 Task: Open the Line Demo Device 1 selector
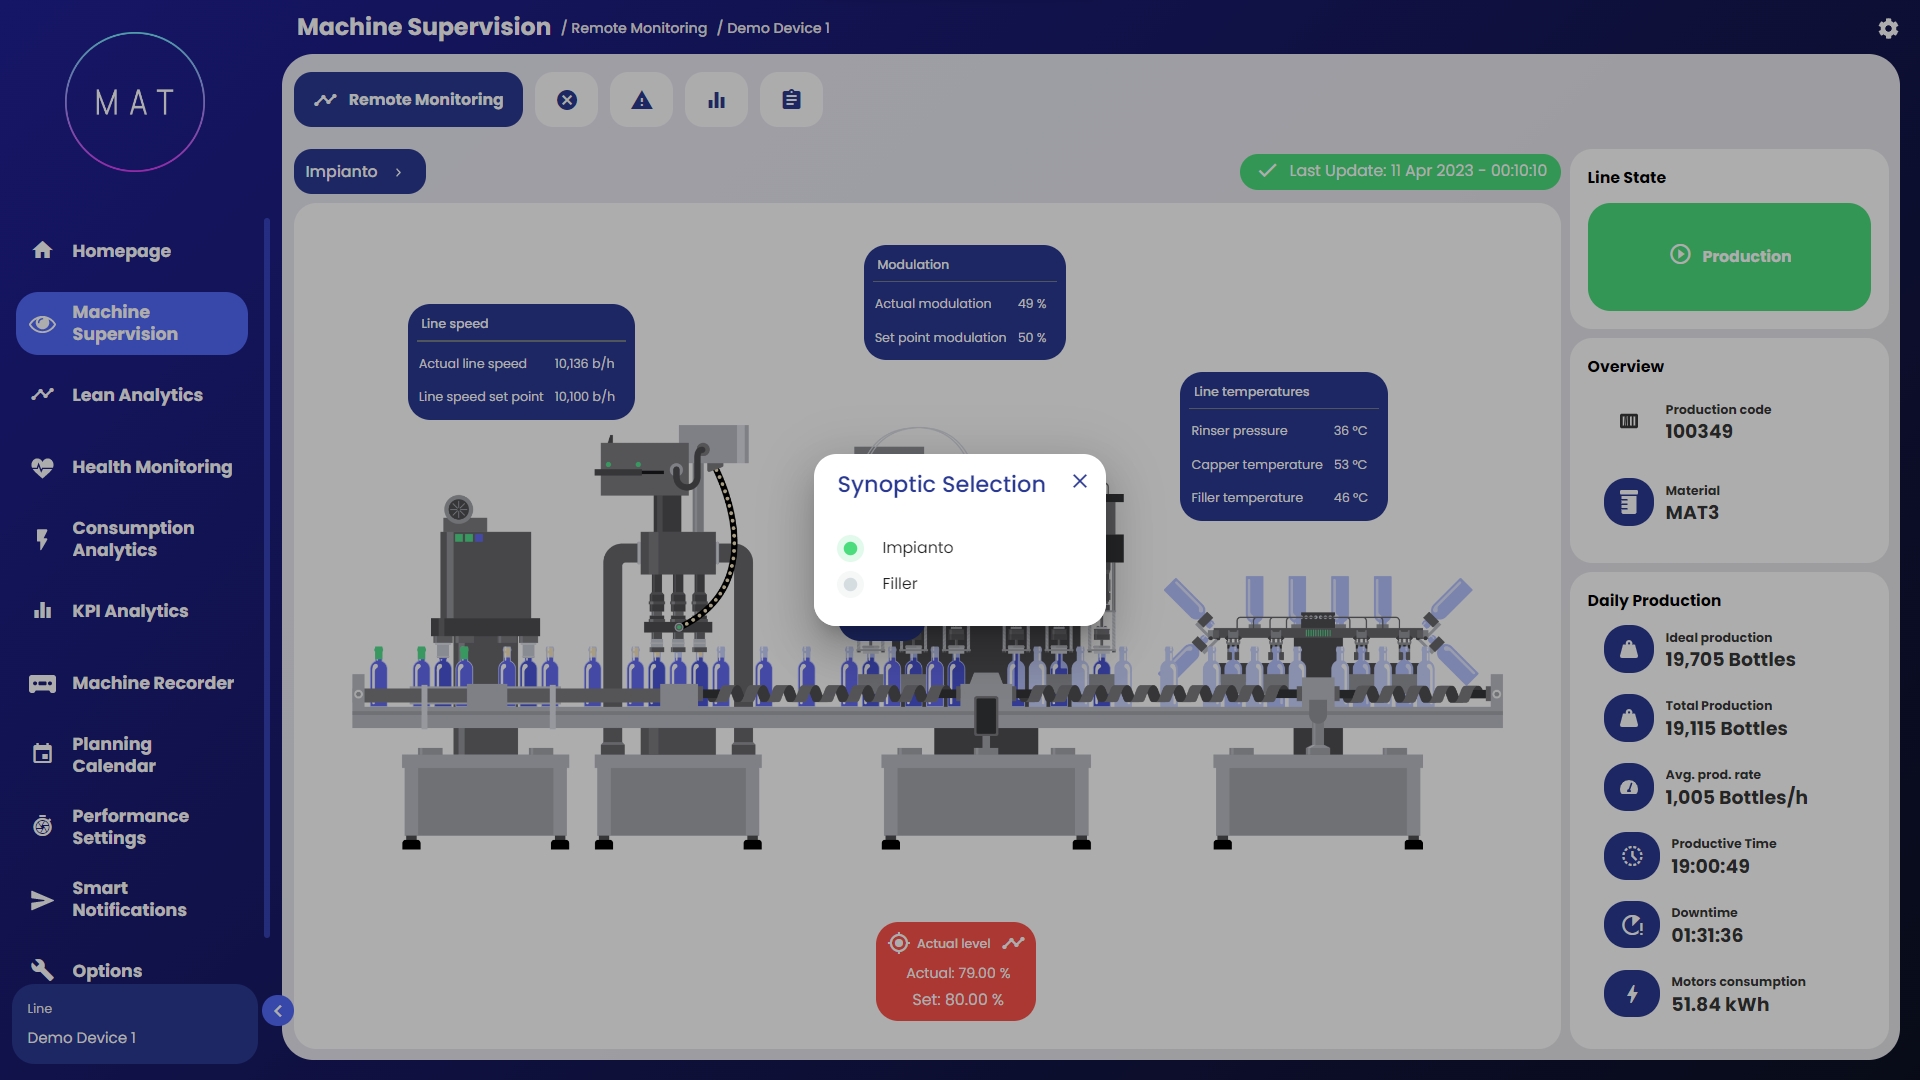point(134,1024)
